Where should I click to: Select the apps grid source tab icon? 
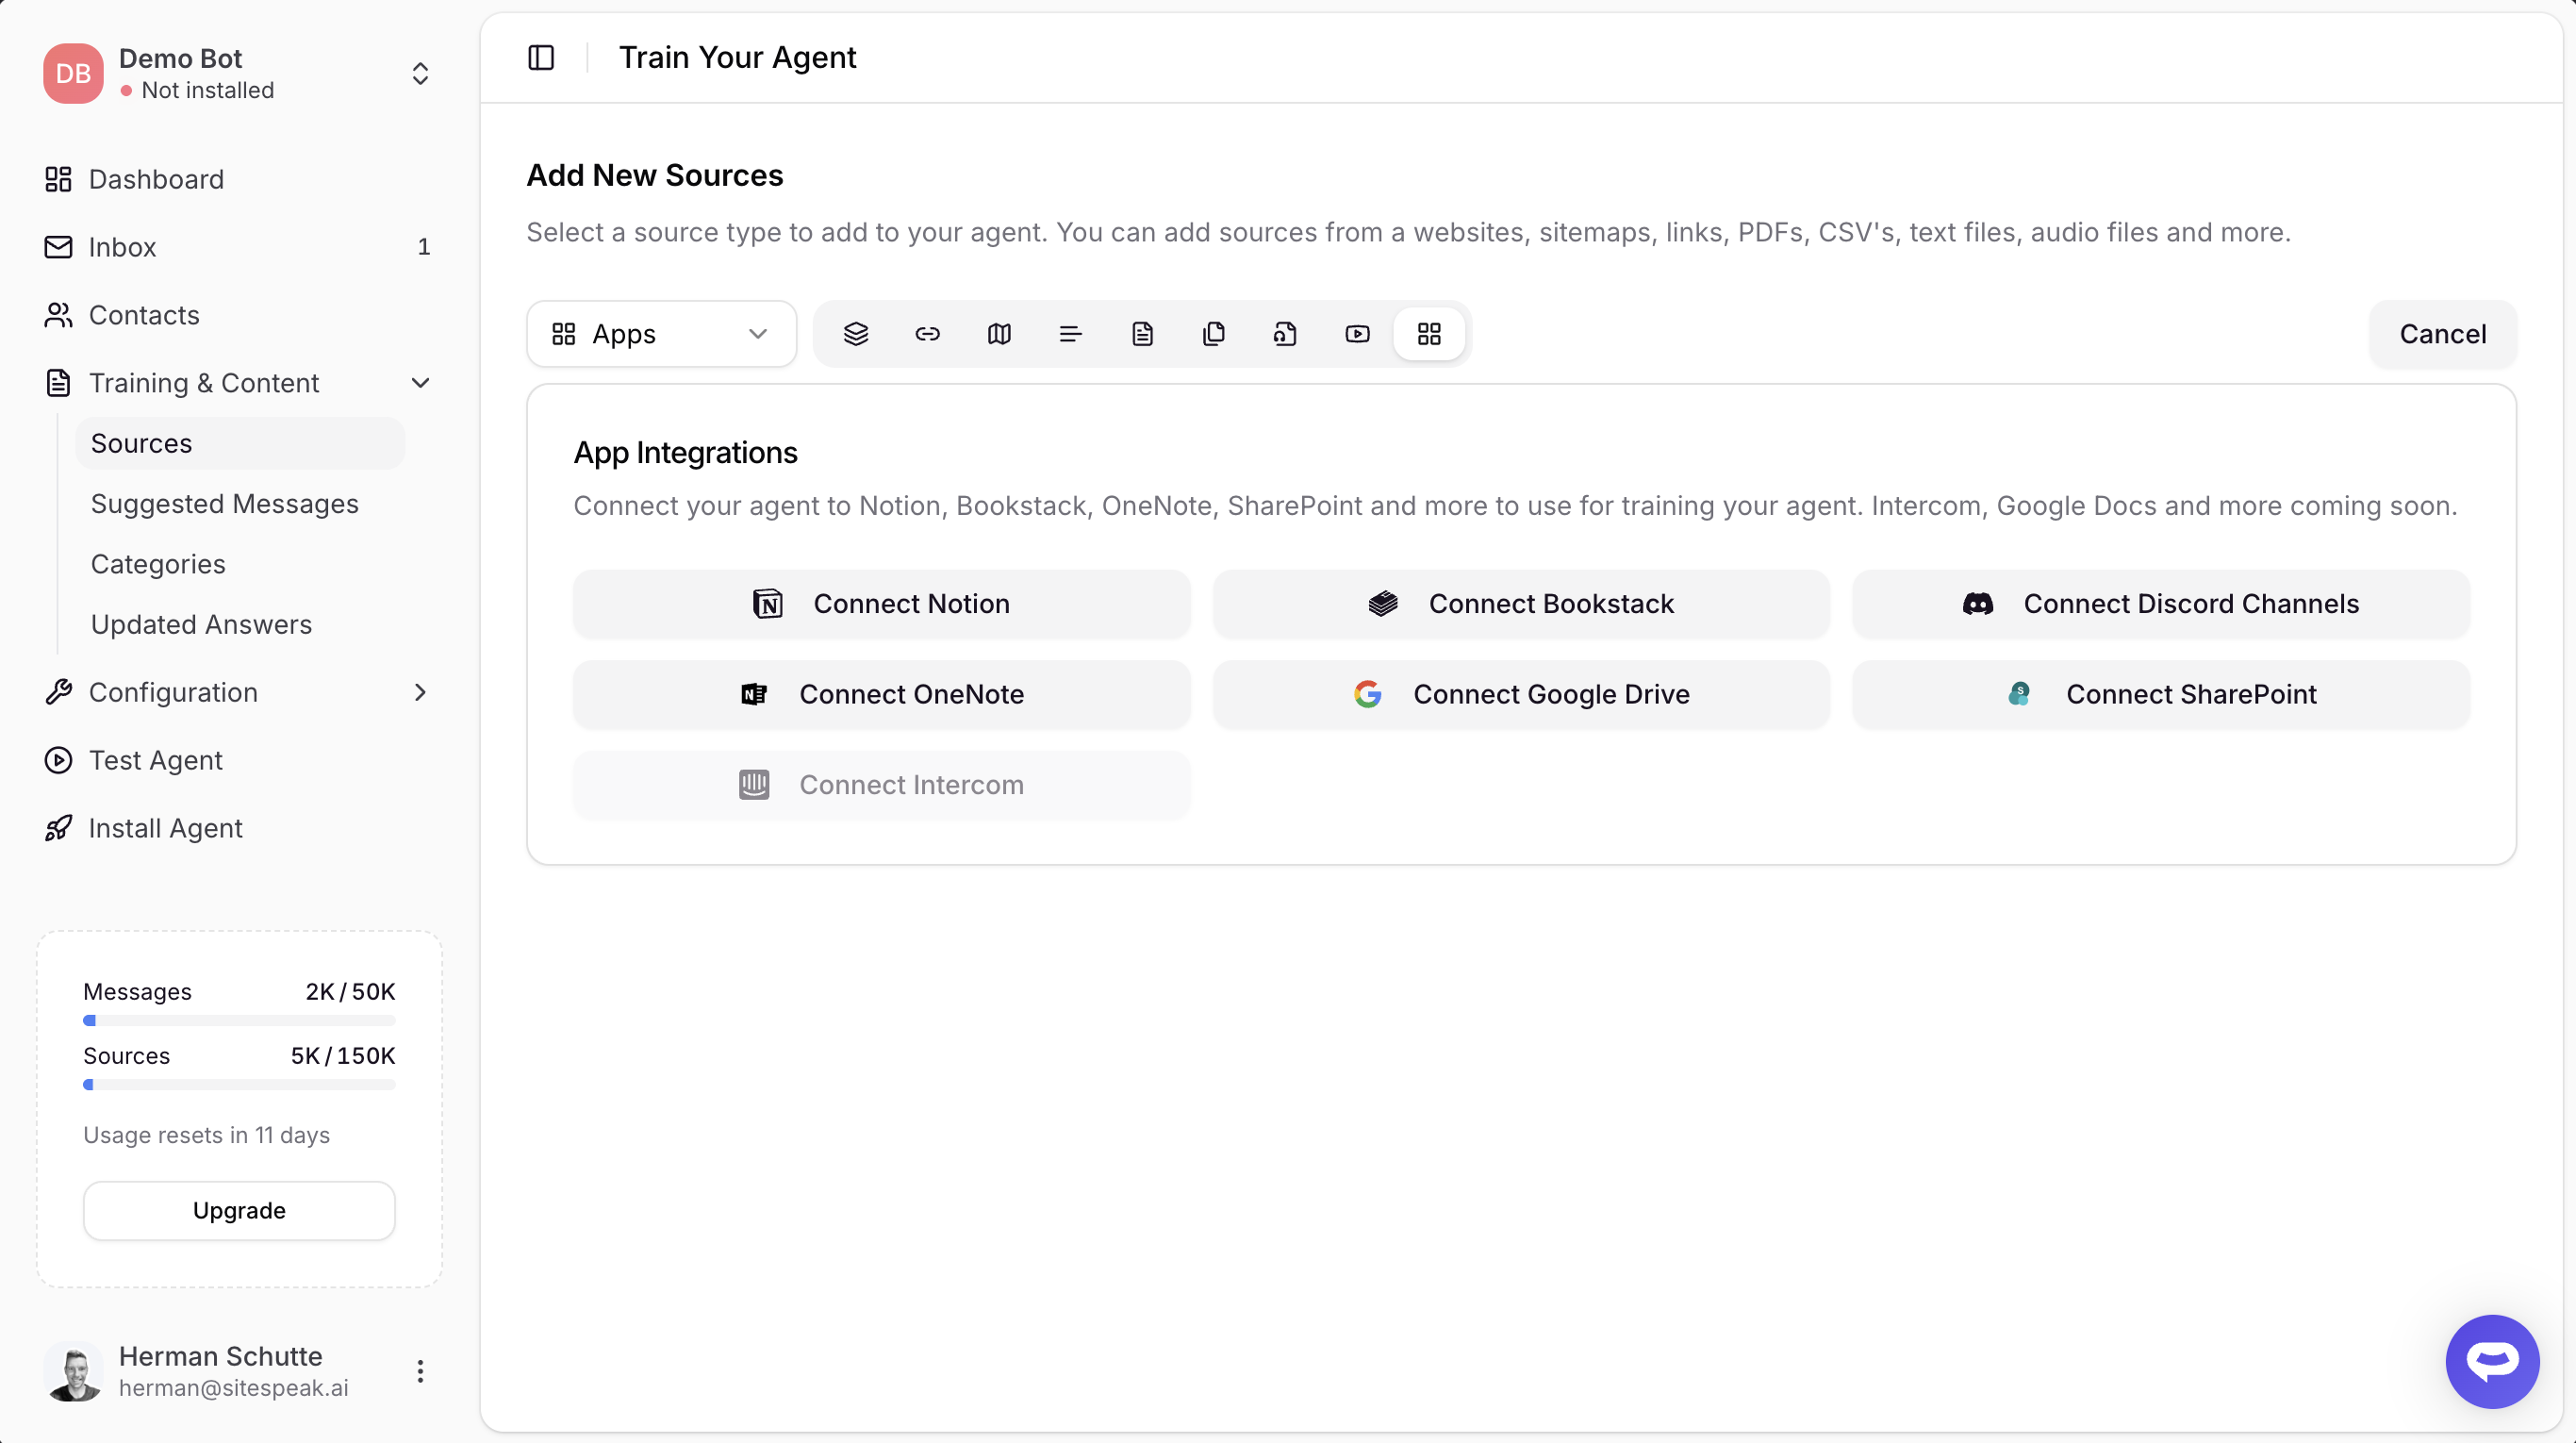1429,334
